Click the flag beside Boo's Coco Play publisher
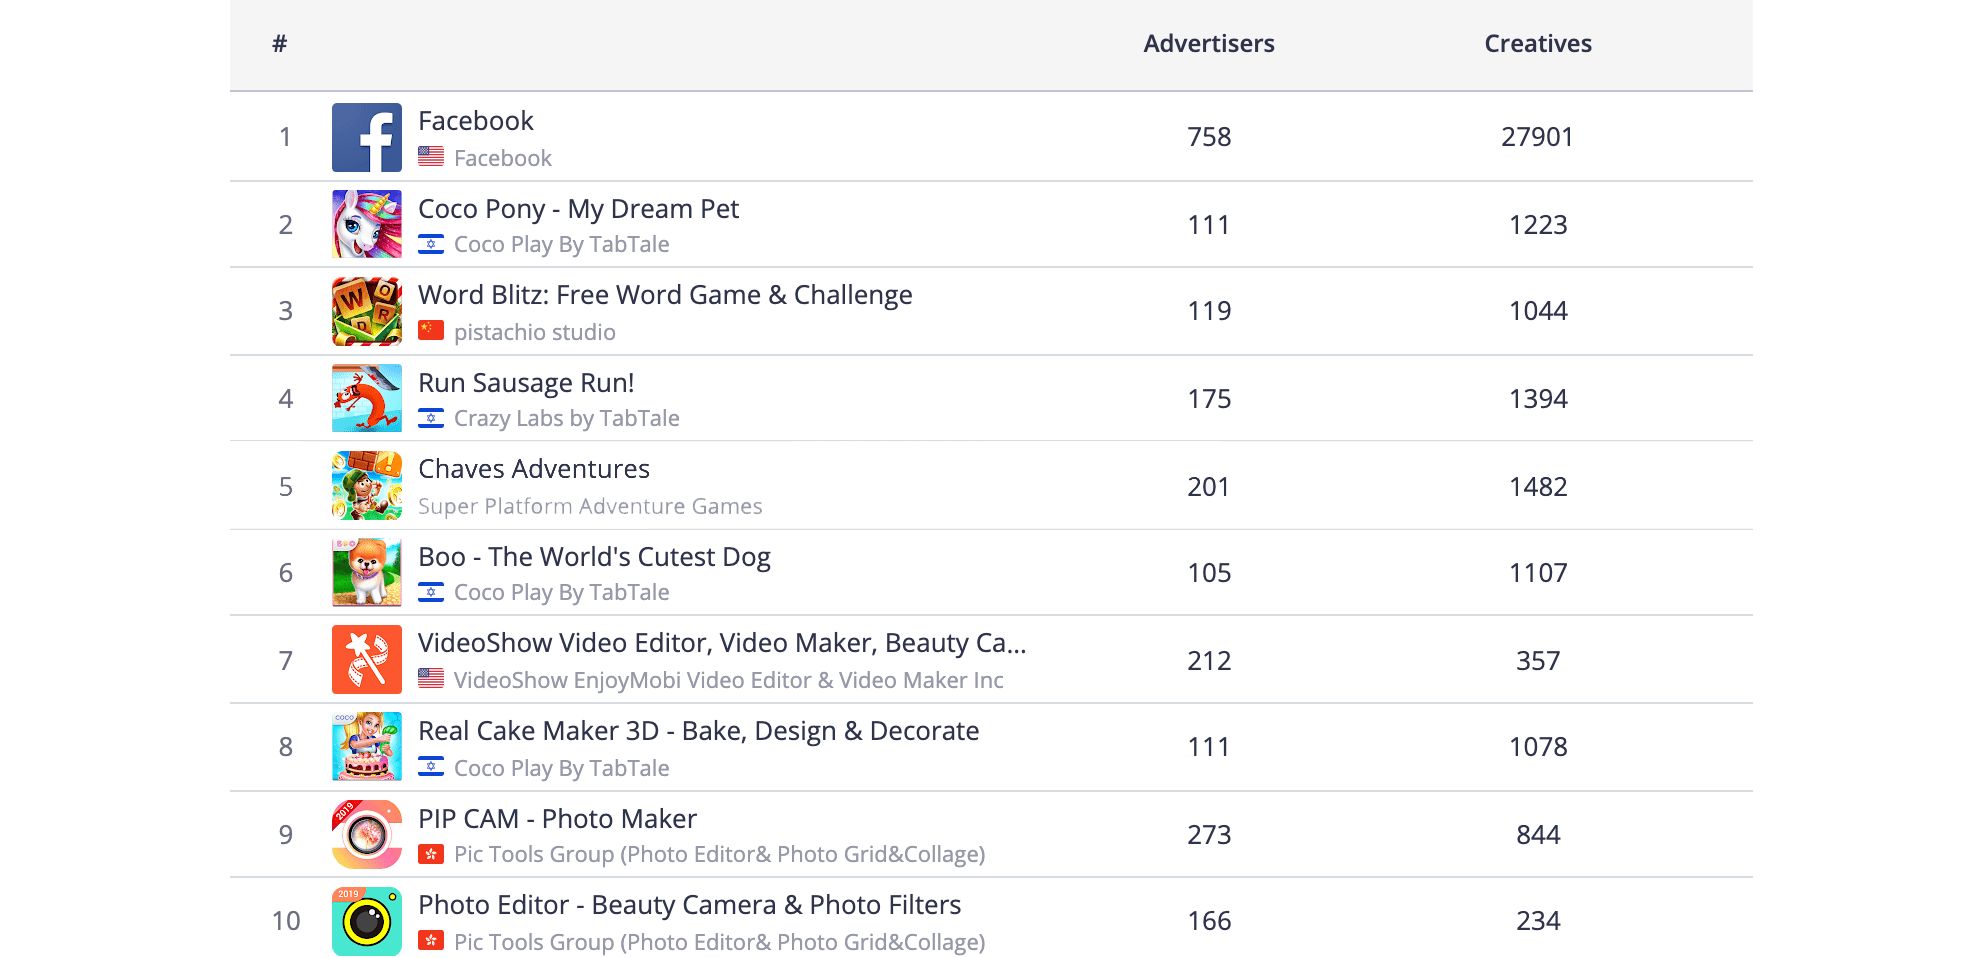 431,591
